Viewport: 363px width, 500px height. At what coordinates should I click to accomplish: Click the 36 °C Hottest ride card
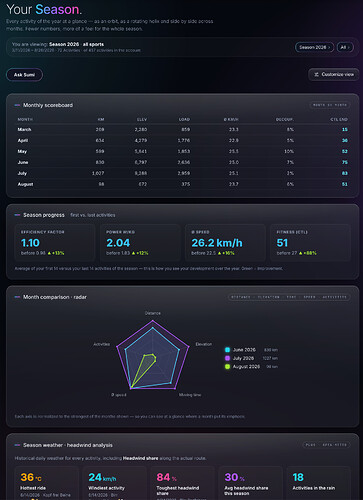[x=47, y=483]
